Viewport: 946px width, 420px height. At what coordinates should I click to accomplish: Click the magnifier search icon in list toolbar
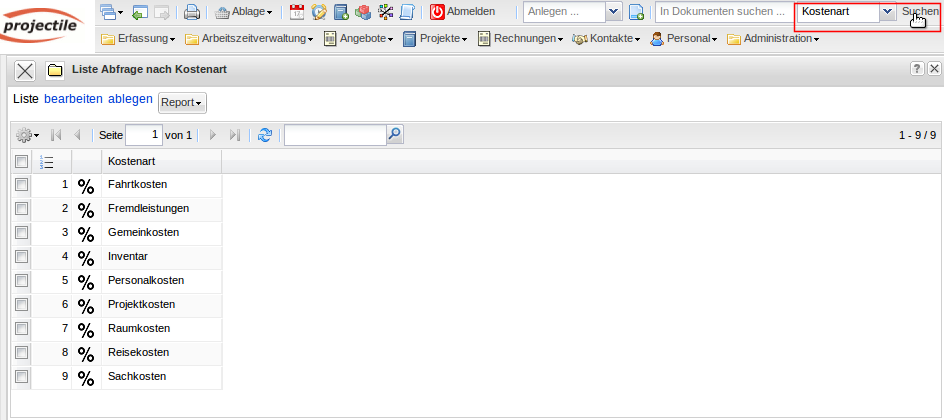395,135
